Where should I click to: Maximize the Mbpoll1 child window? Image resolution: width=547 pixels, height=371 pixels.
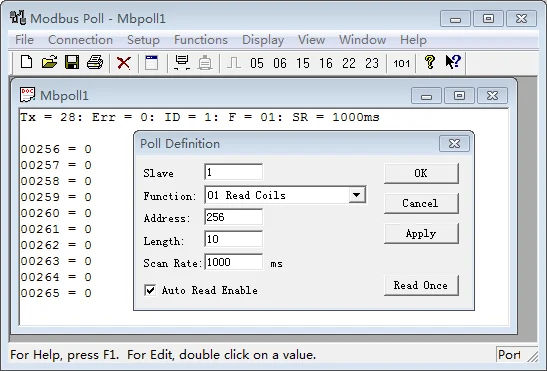pos(459,95)
